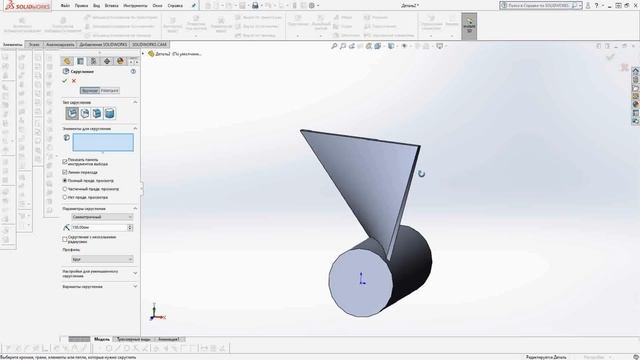This screenshot has width=640, height=360.
Task: Open the symmetric fillet method dropdown
Action: pos(102,217)
